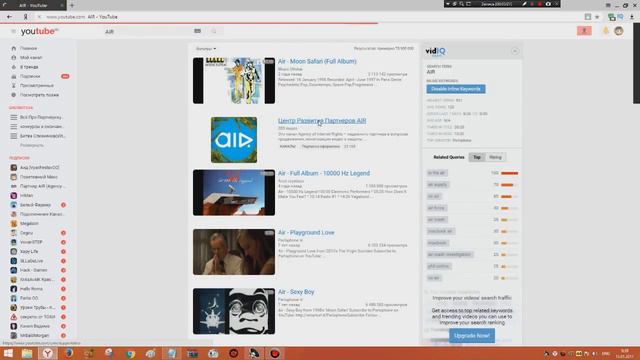640x360 pixels.
Task: Open Yandex browser taskbar icon
Action: point(48,353)
